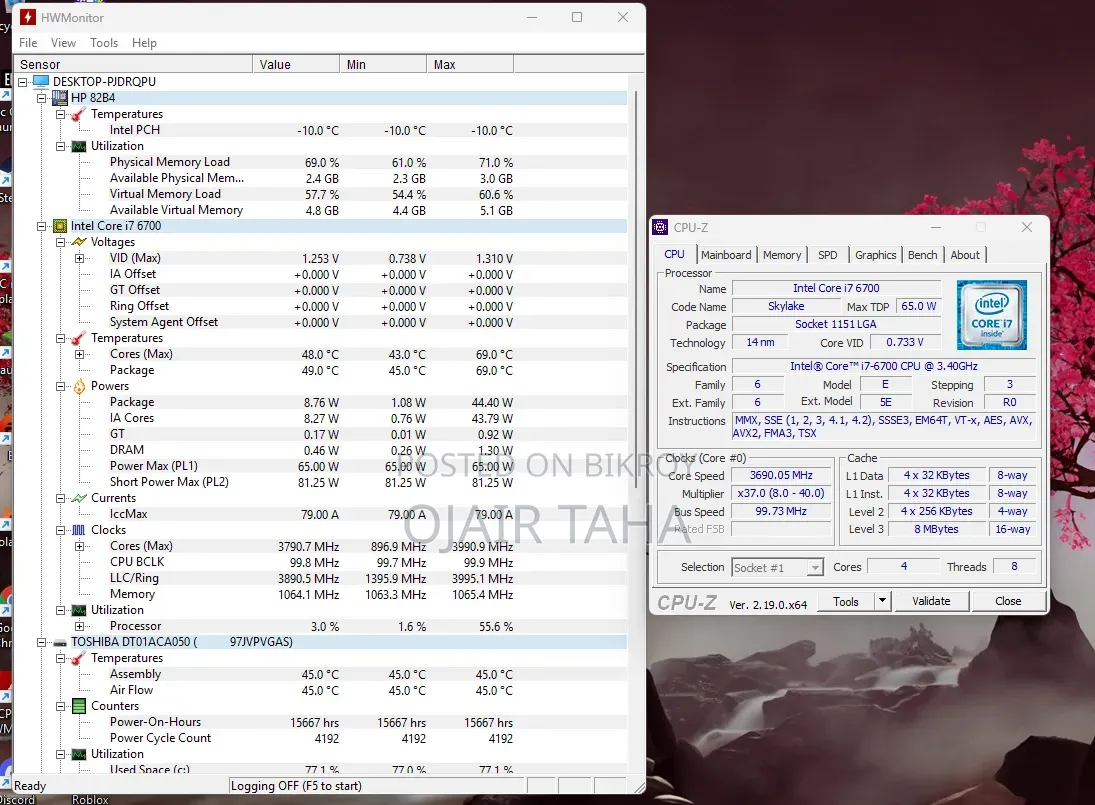Switch to the Mainboard tab in CPU-Z
Viewport: 1095px width, 805px height.
(726, 255)
